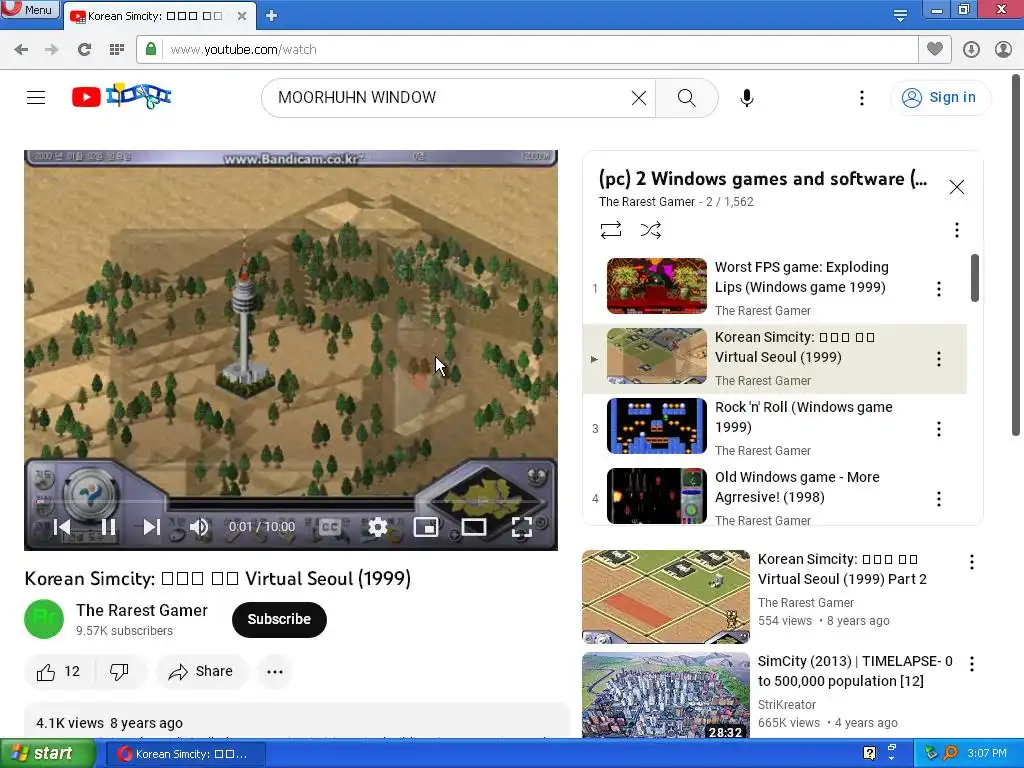Open playlist options three-dot menu
Image resolution: width=1024 pixels, height=768 pixels.
point(957,230)
